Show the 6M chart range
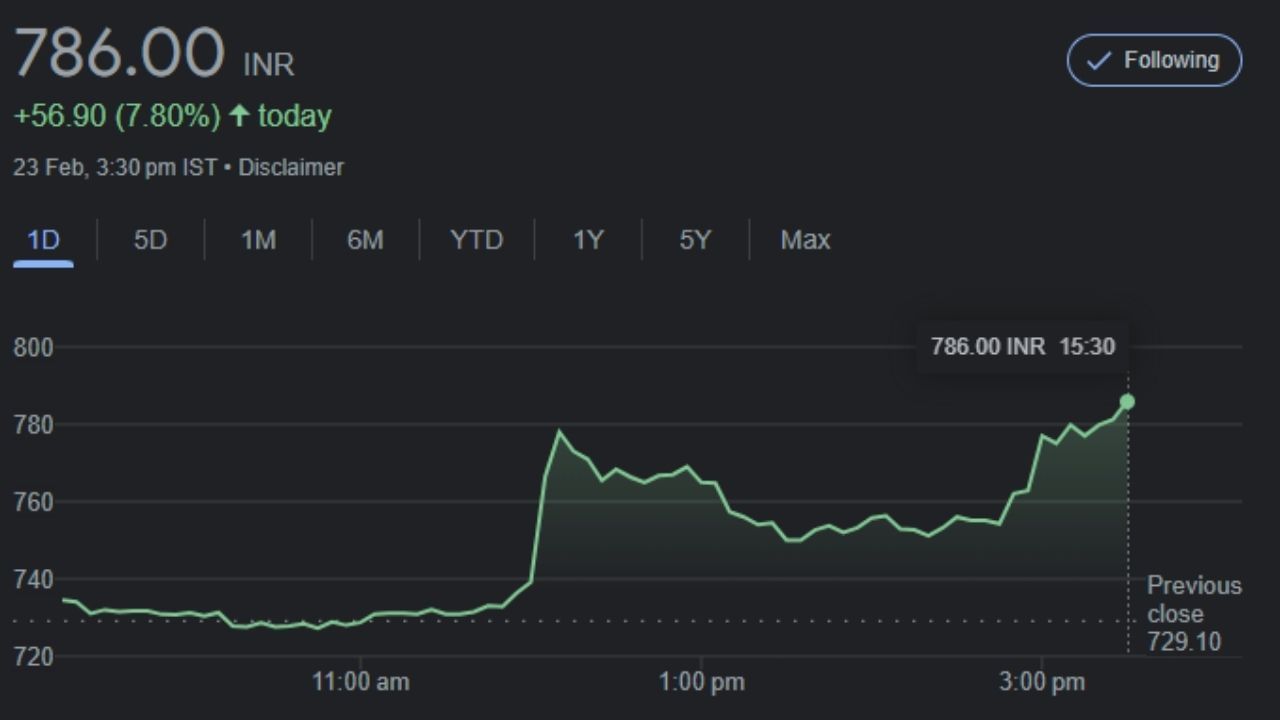Screen dimensions: 1280x720 click(365, 240)
